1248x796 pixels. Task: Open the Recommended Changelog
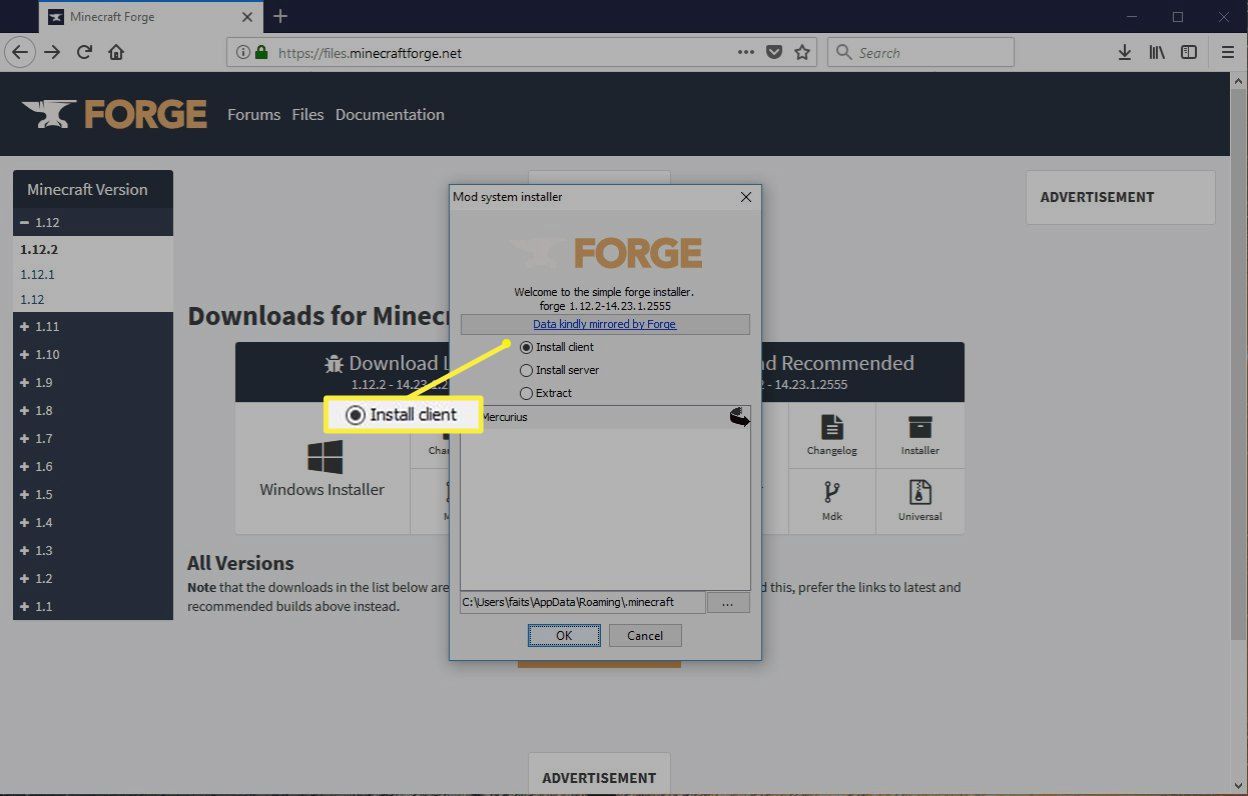click(832, 435)
